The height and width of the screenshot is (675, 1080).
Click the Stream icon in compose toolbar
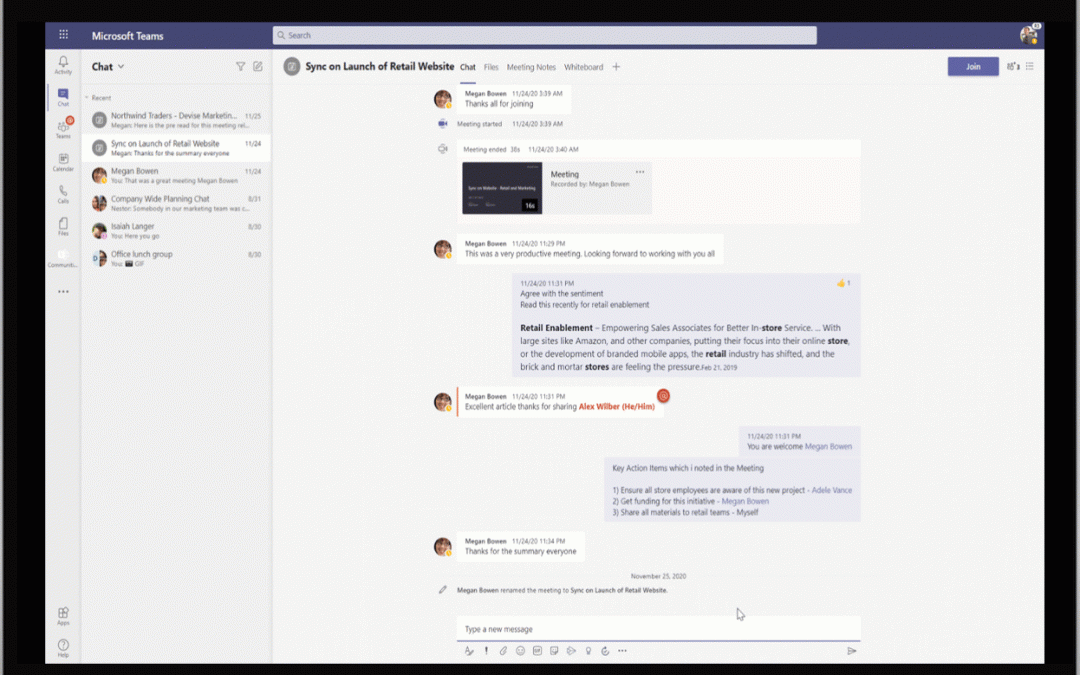pyautogui.click(x=571, y=650)
